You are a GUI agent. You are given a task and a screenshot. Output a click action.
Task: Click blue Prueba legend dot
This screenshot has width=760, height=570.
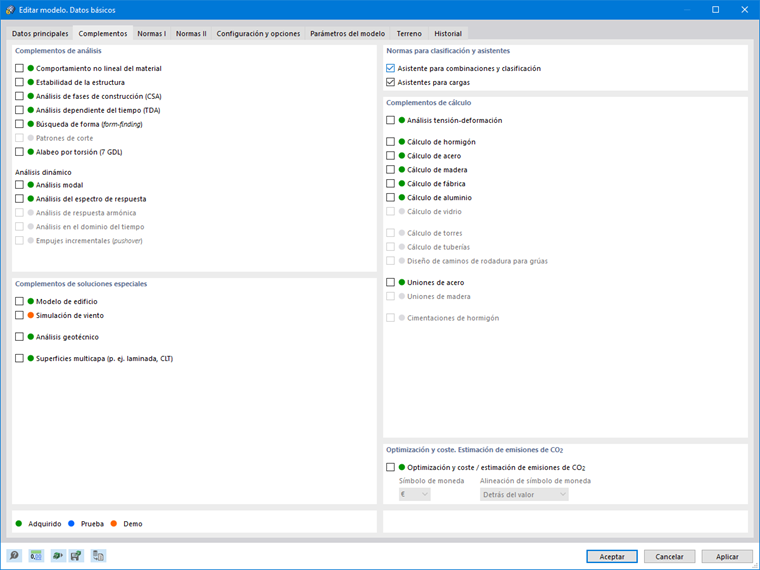point(71,523)
